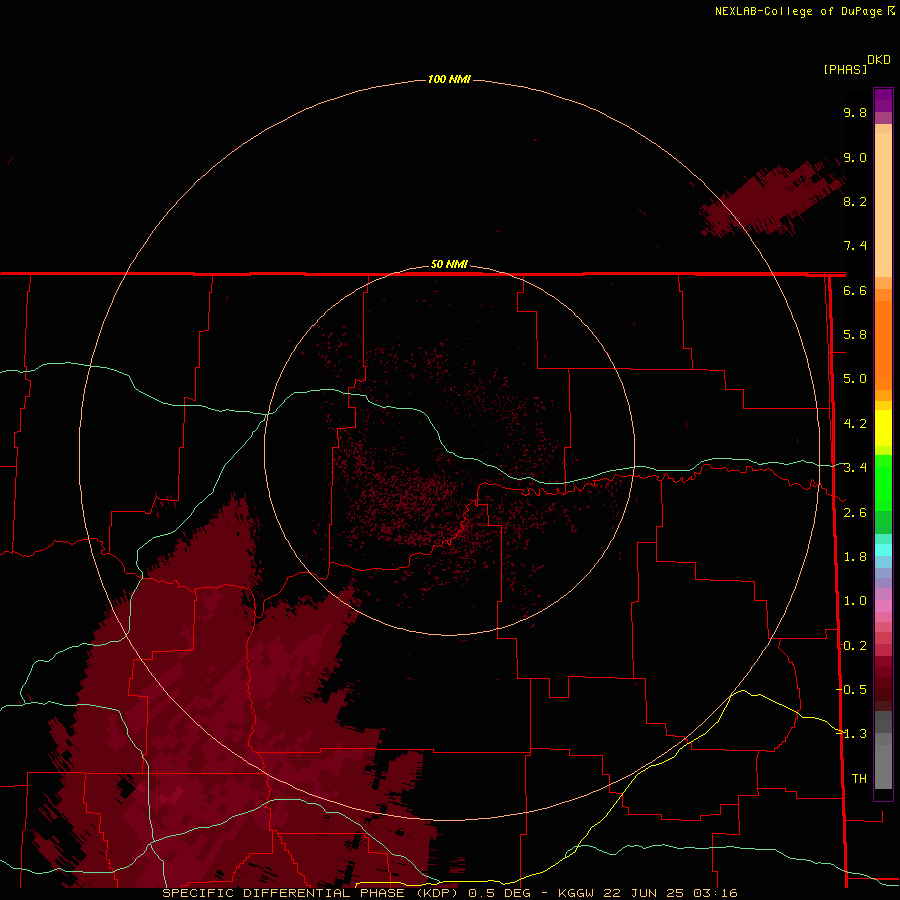Click the 100 NMI range ring label
The width and height of the screenshot is (900, 900).
coord(449,79)
